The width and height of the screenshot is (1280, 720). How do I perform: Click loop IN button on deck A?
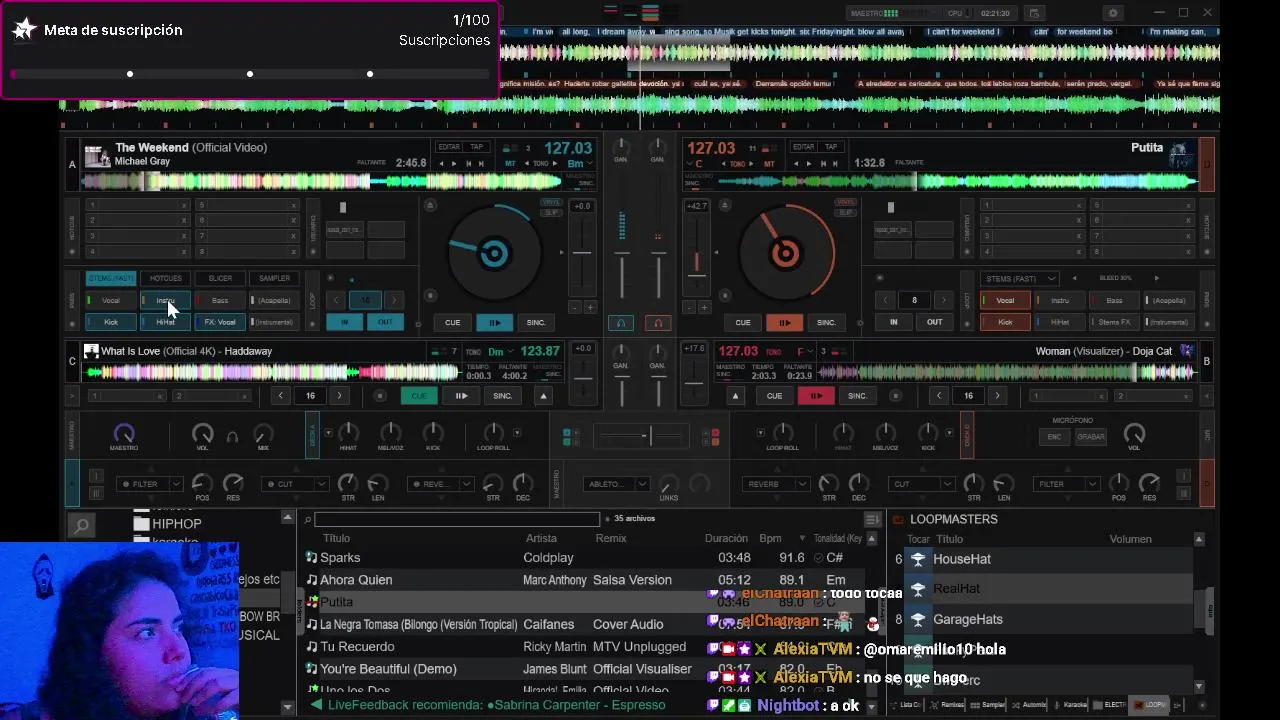(x=344, y=322)
